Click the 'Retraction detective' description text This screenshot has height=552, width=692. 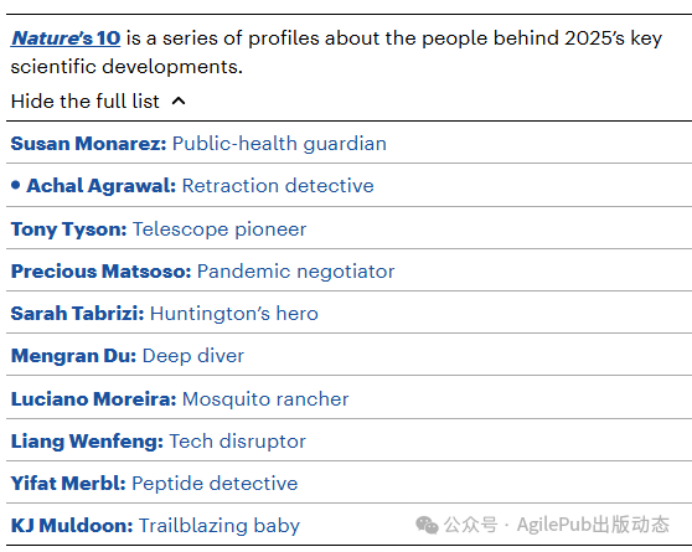click(277, 186)
